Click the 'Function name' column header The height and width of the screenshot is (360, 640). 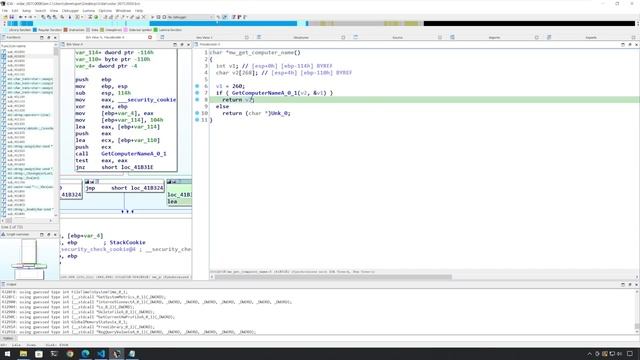coord(13,46)
